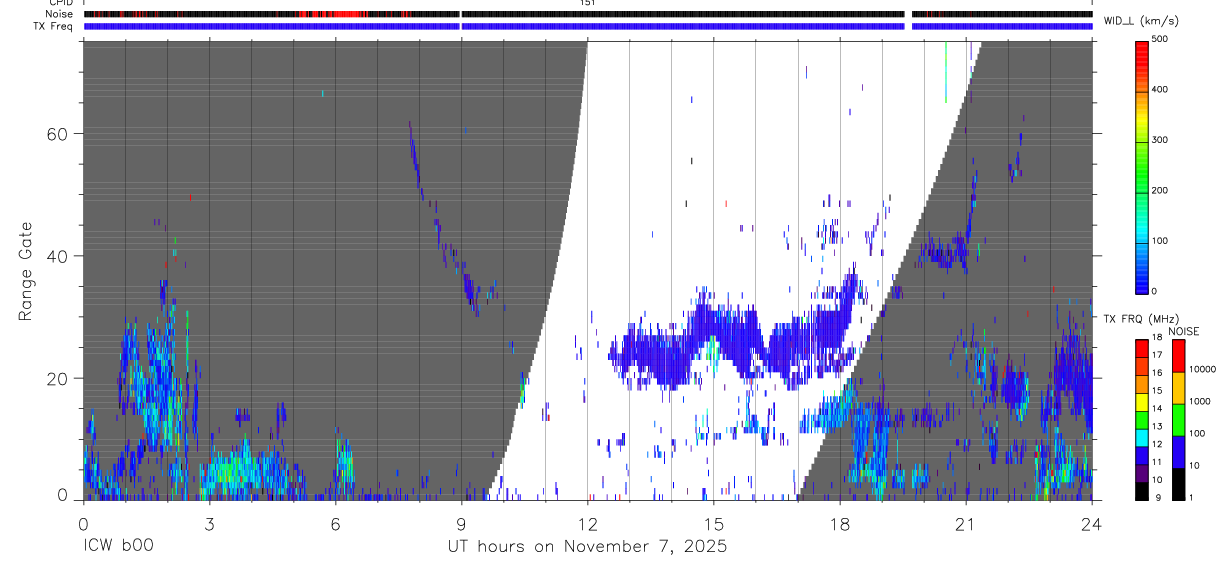Click the green vertical streak near 20.5 UT

pyautogui.click(x=945, y=72)
